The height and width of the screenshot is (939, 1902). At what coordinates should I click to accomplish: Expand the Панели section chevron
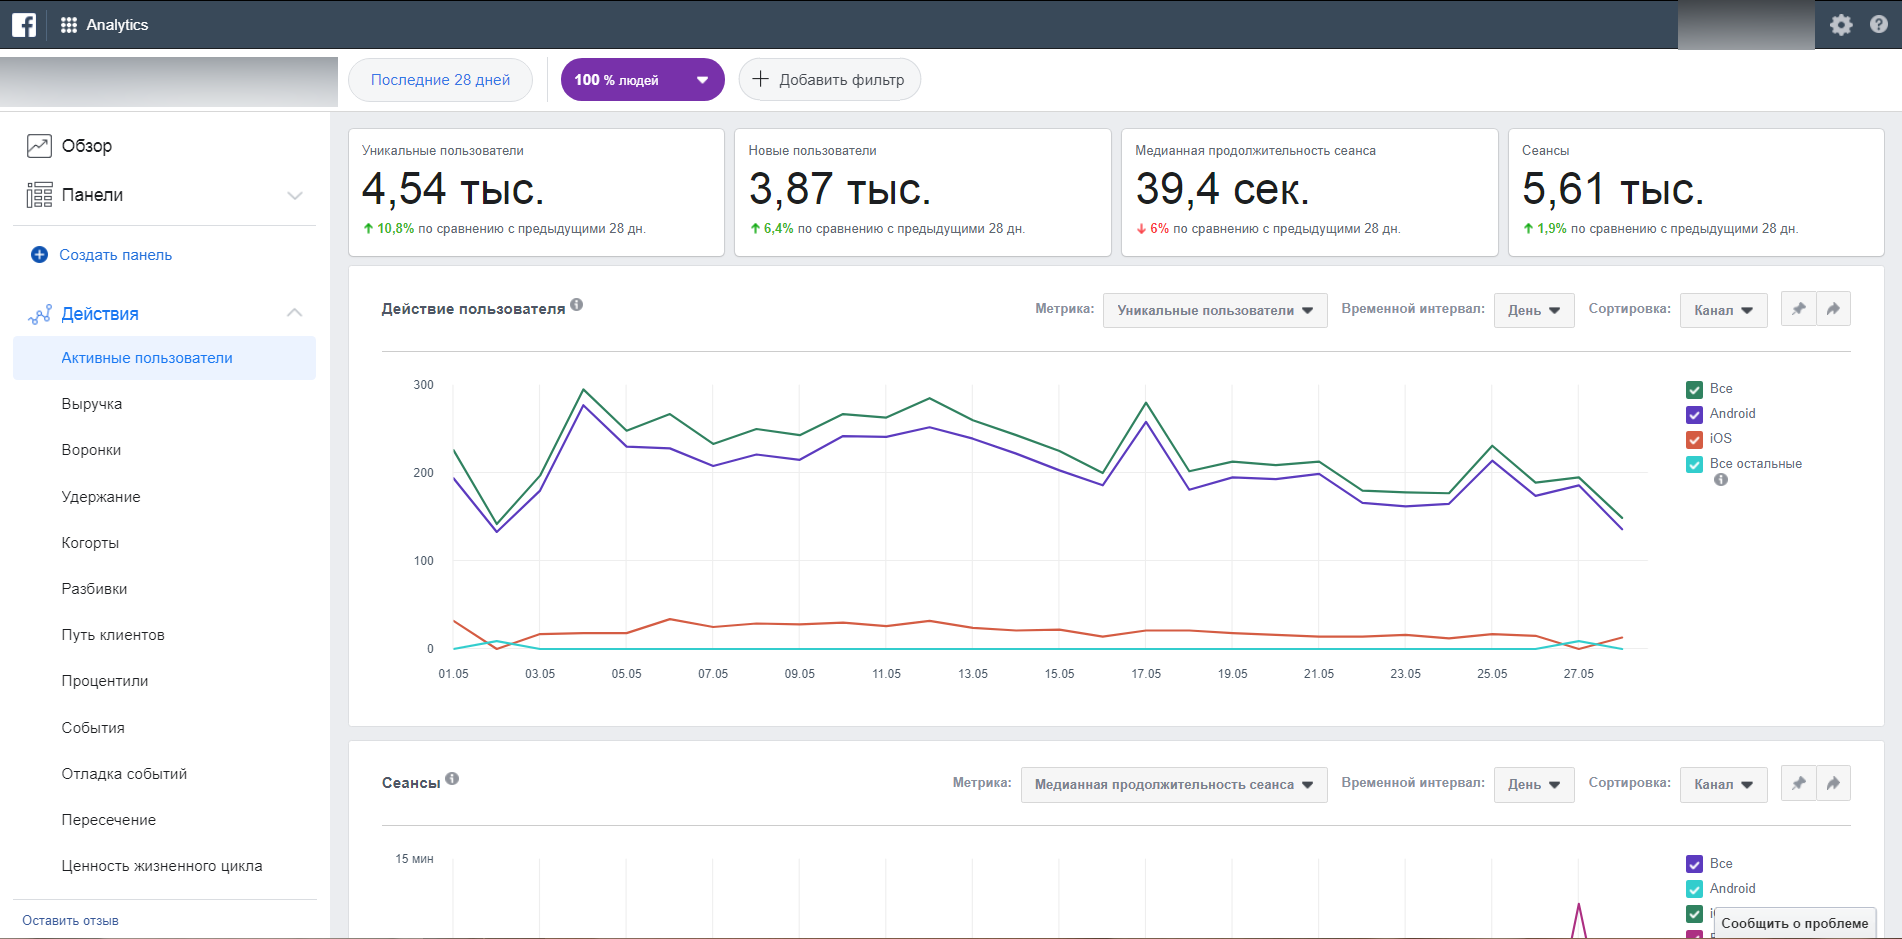[x=295, y=195]
